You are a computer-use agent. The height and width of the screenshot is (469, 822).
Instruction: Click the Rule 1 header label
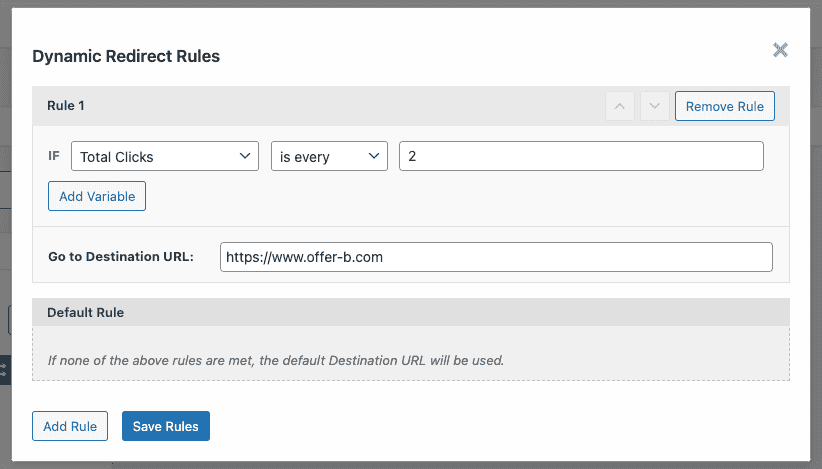(x=66, y=106)
